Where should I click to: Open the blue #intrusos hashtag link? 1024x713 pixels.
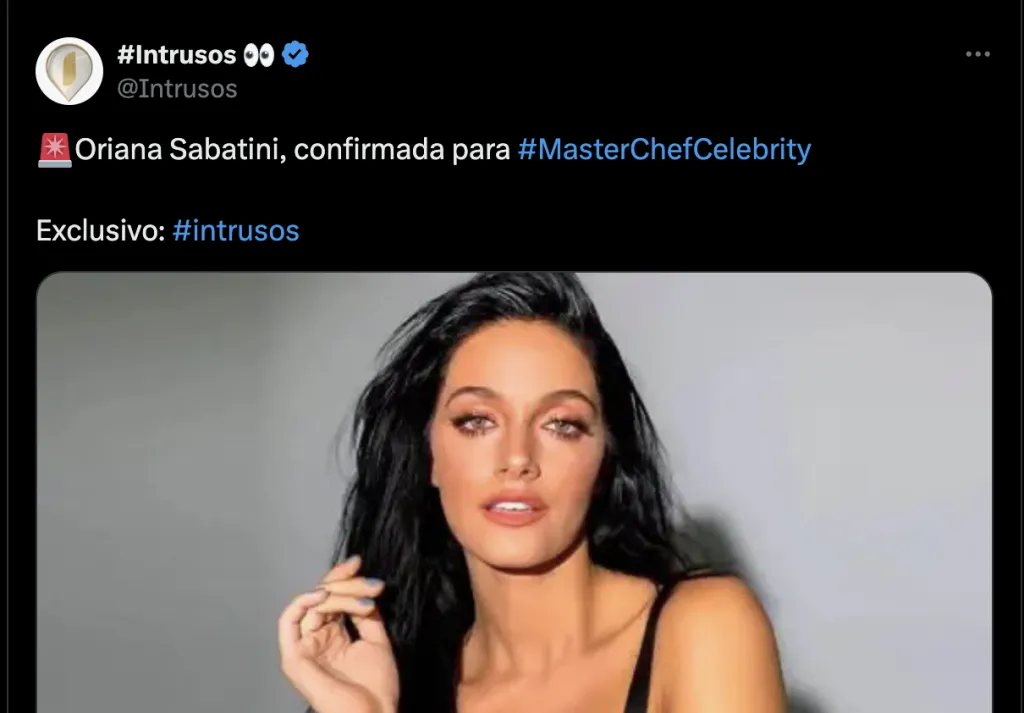[236, 230]
